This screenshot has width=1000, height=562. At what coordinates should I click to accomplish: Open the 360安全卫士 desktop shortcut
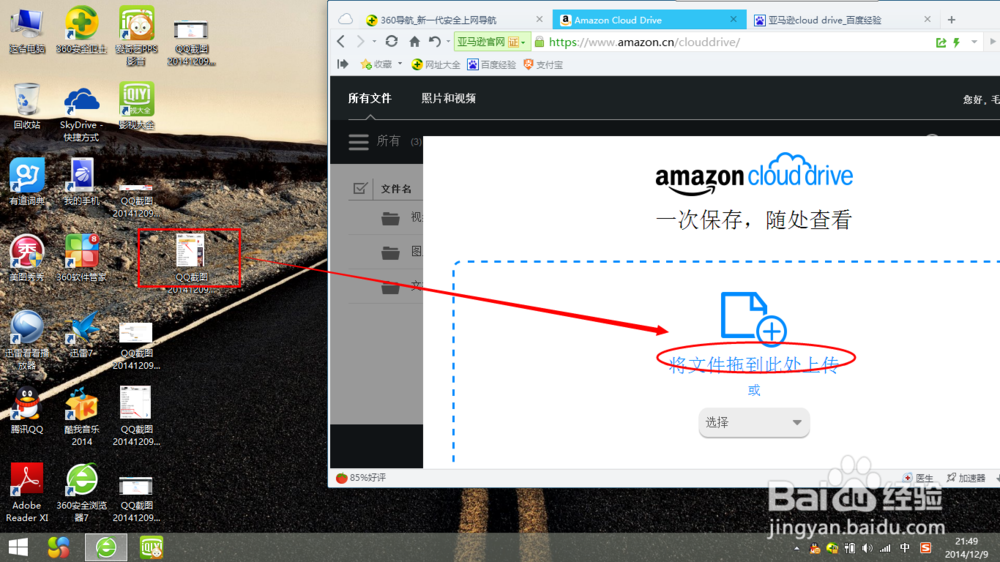tap(81, 31)
